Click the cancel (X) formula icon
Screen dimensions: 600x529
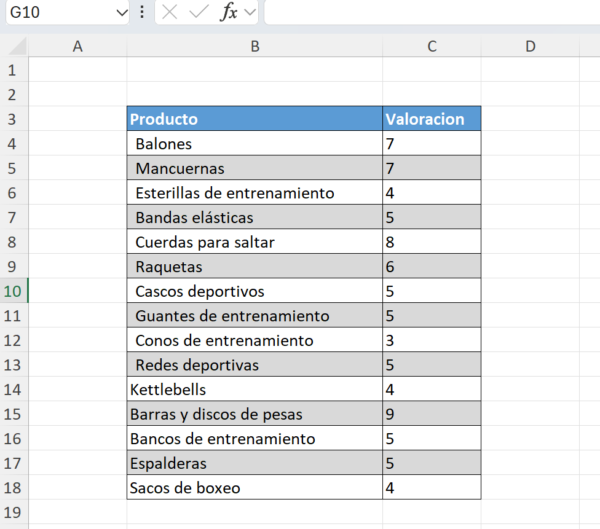170,12
